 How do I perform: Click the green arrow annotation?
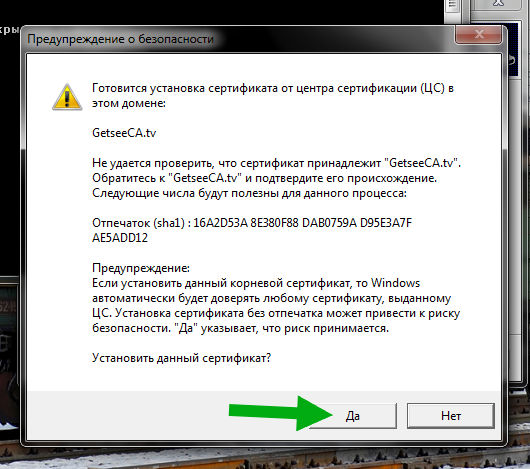(281, 413)
